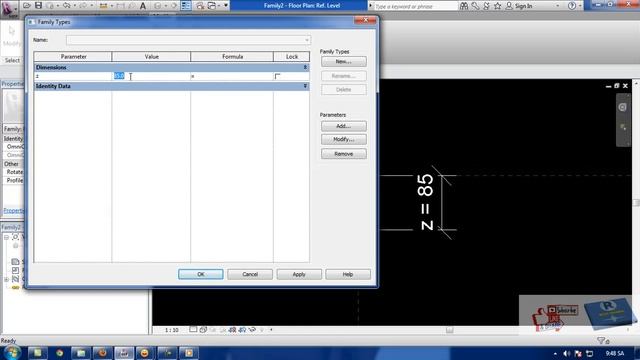The height and width of the screenshot is (360, 640).
Task: Open Firefox from the taskbar
Action: 102,353
